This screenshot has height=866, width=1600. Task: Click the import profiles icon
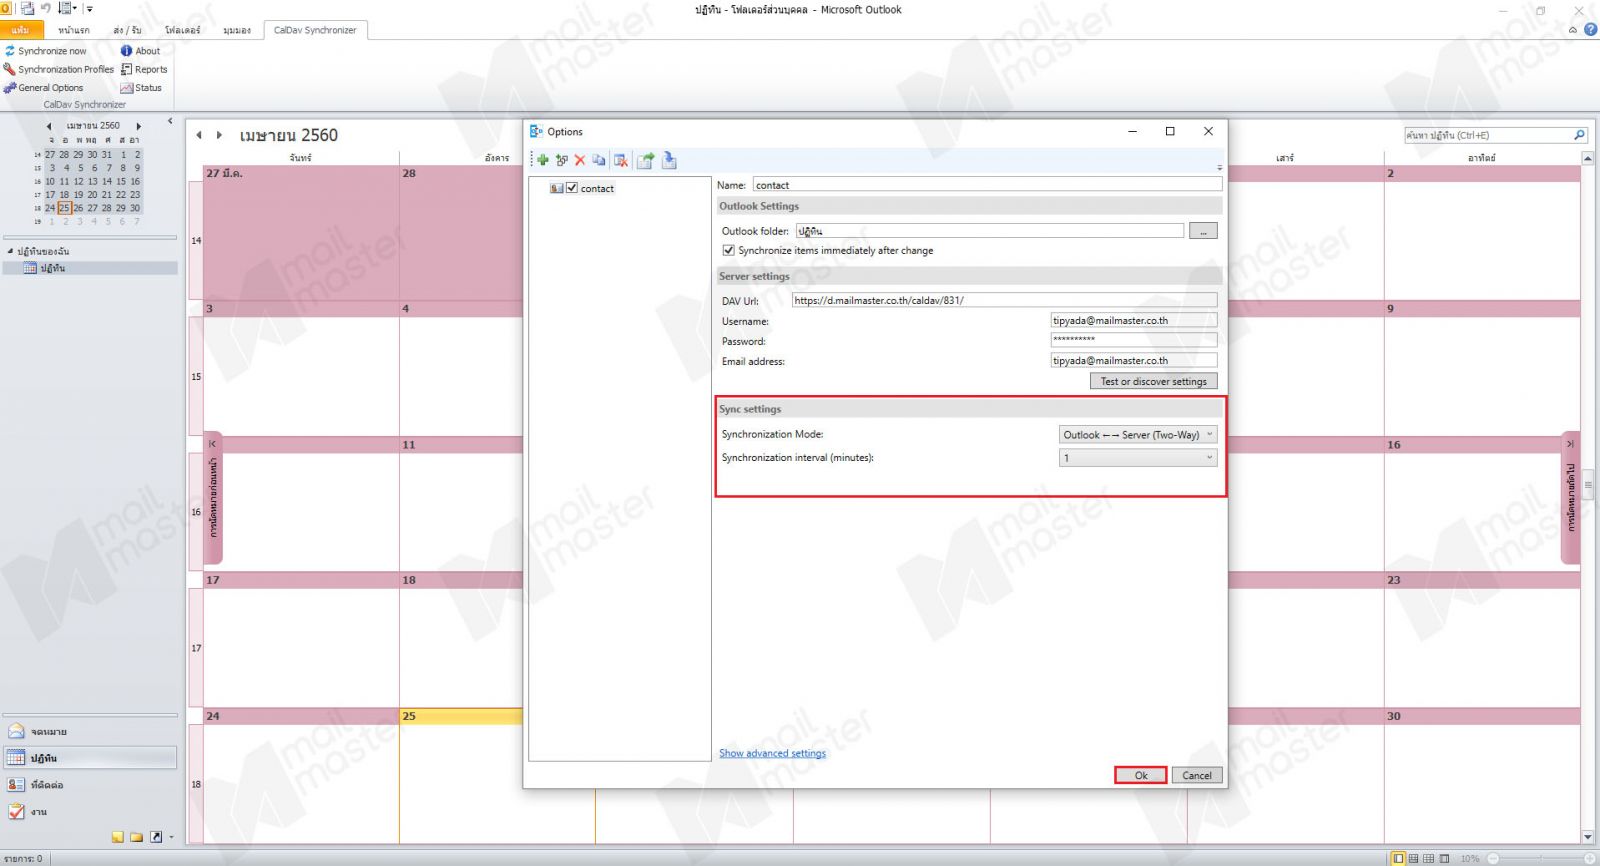[x=669, y=160]
